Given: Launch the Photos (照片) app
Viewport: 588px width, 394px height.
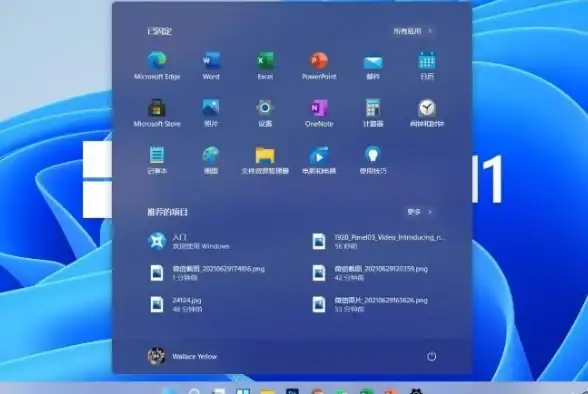Looking at the screenshot, I should click(x=211, y=113).
